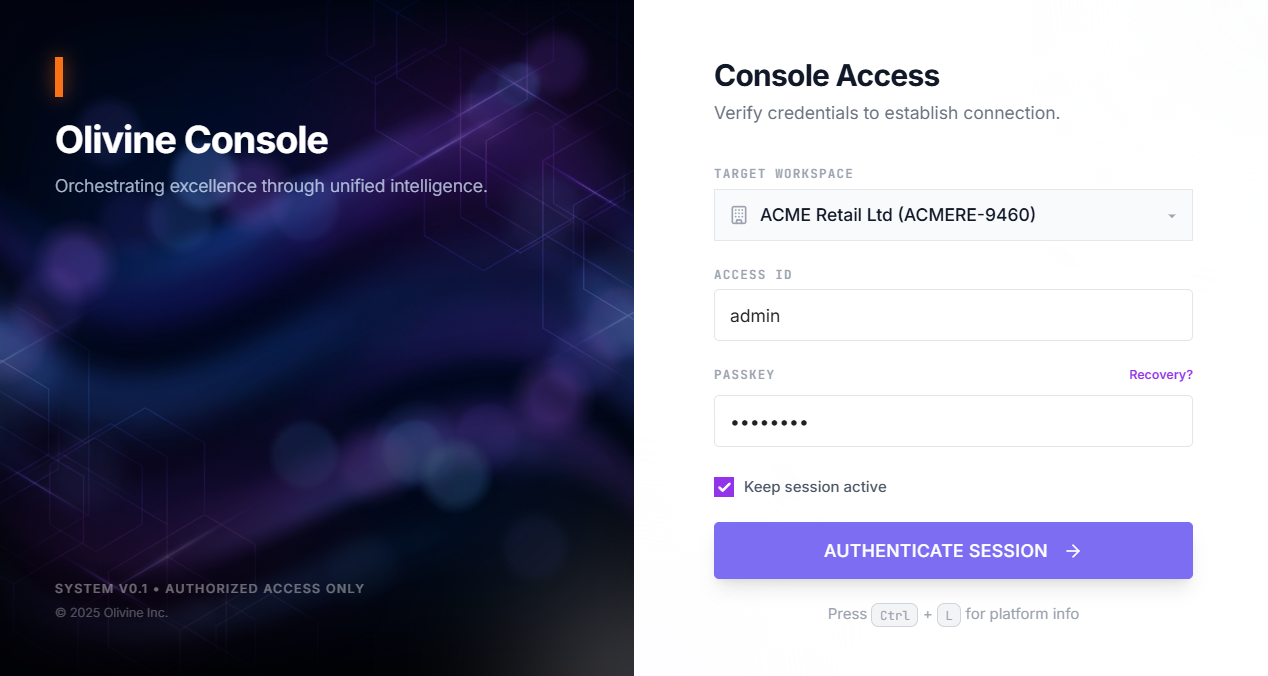Click the Console Access heading

(x=826, y=76)
